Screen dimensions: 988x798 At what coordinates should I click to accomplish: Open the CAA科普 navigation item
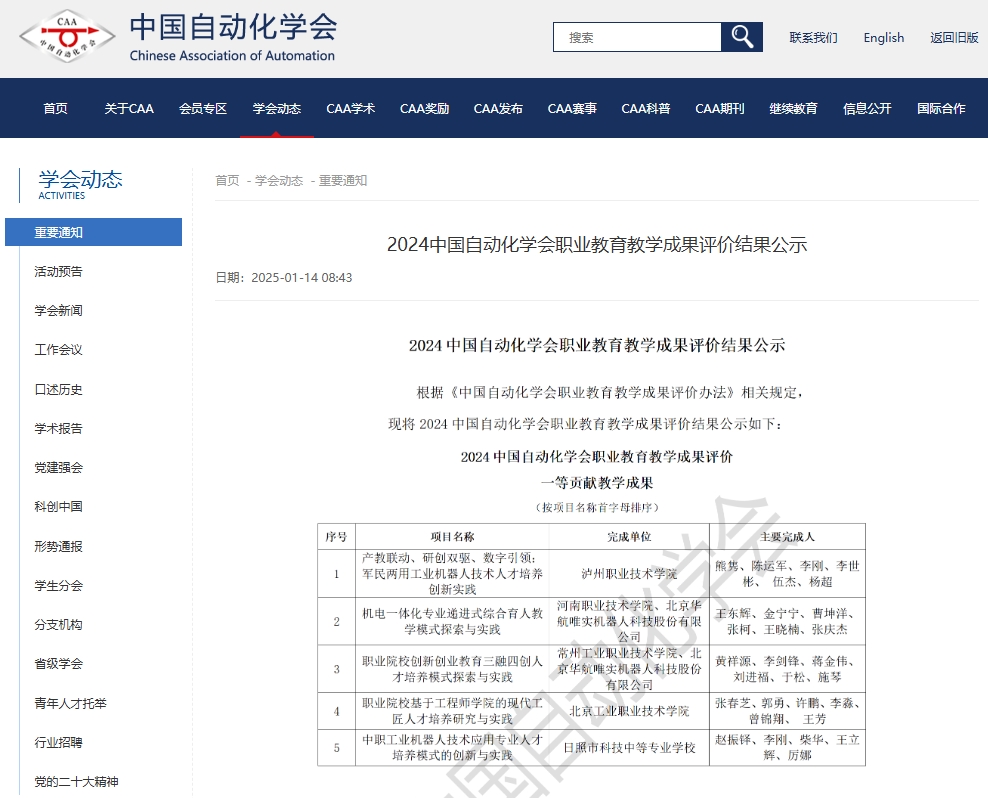(646, 108)
